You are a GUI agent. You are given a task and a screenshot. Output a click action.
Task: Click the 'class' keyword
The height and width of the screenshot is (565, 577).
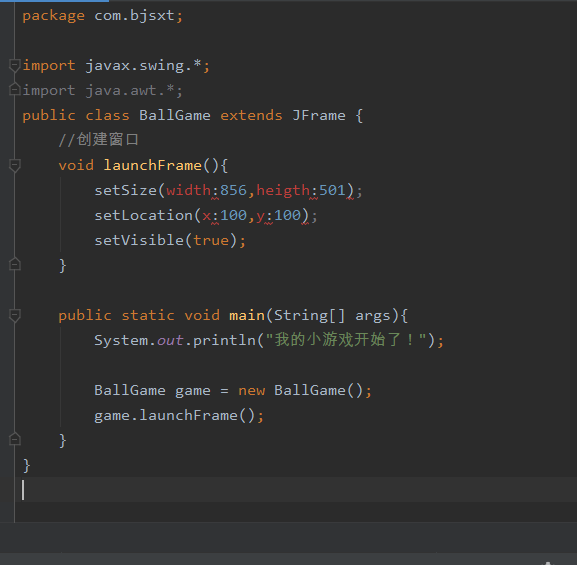click(x=107, y=116)
